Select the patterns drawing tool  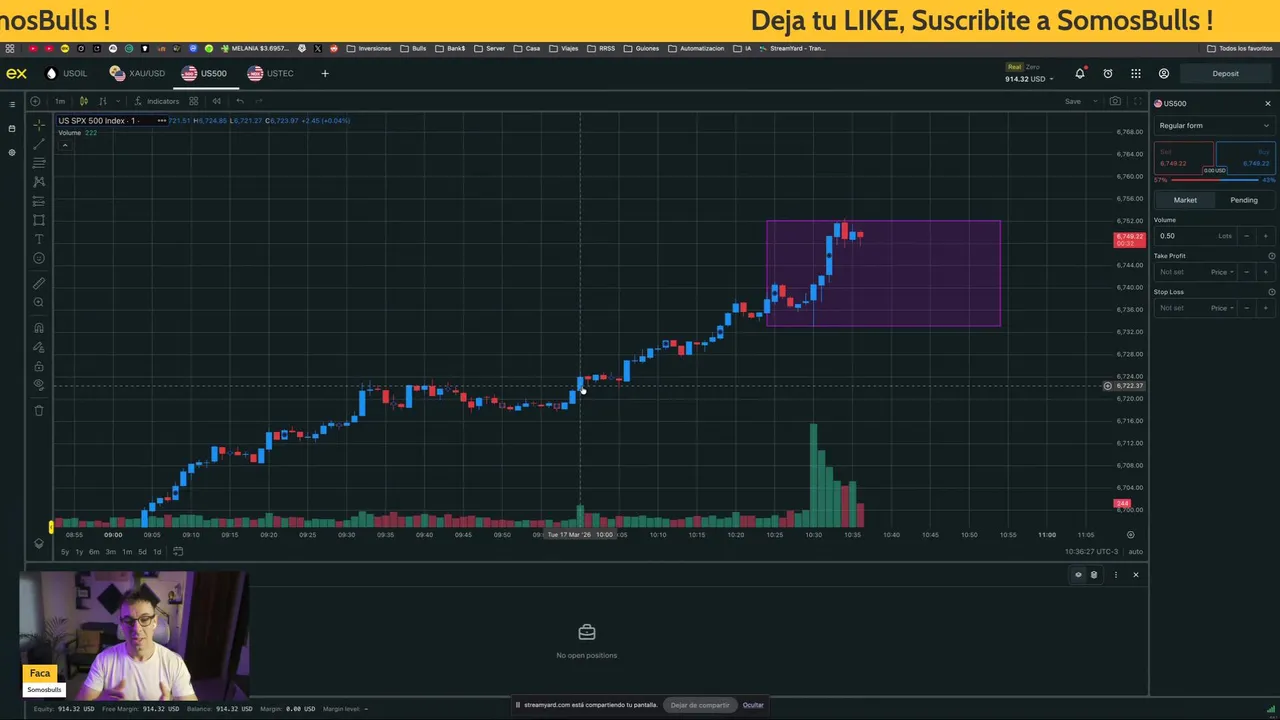(39, 182)
